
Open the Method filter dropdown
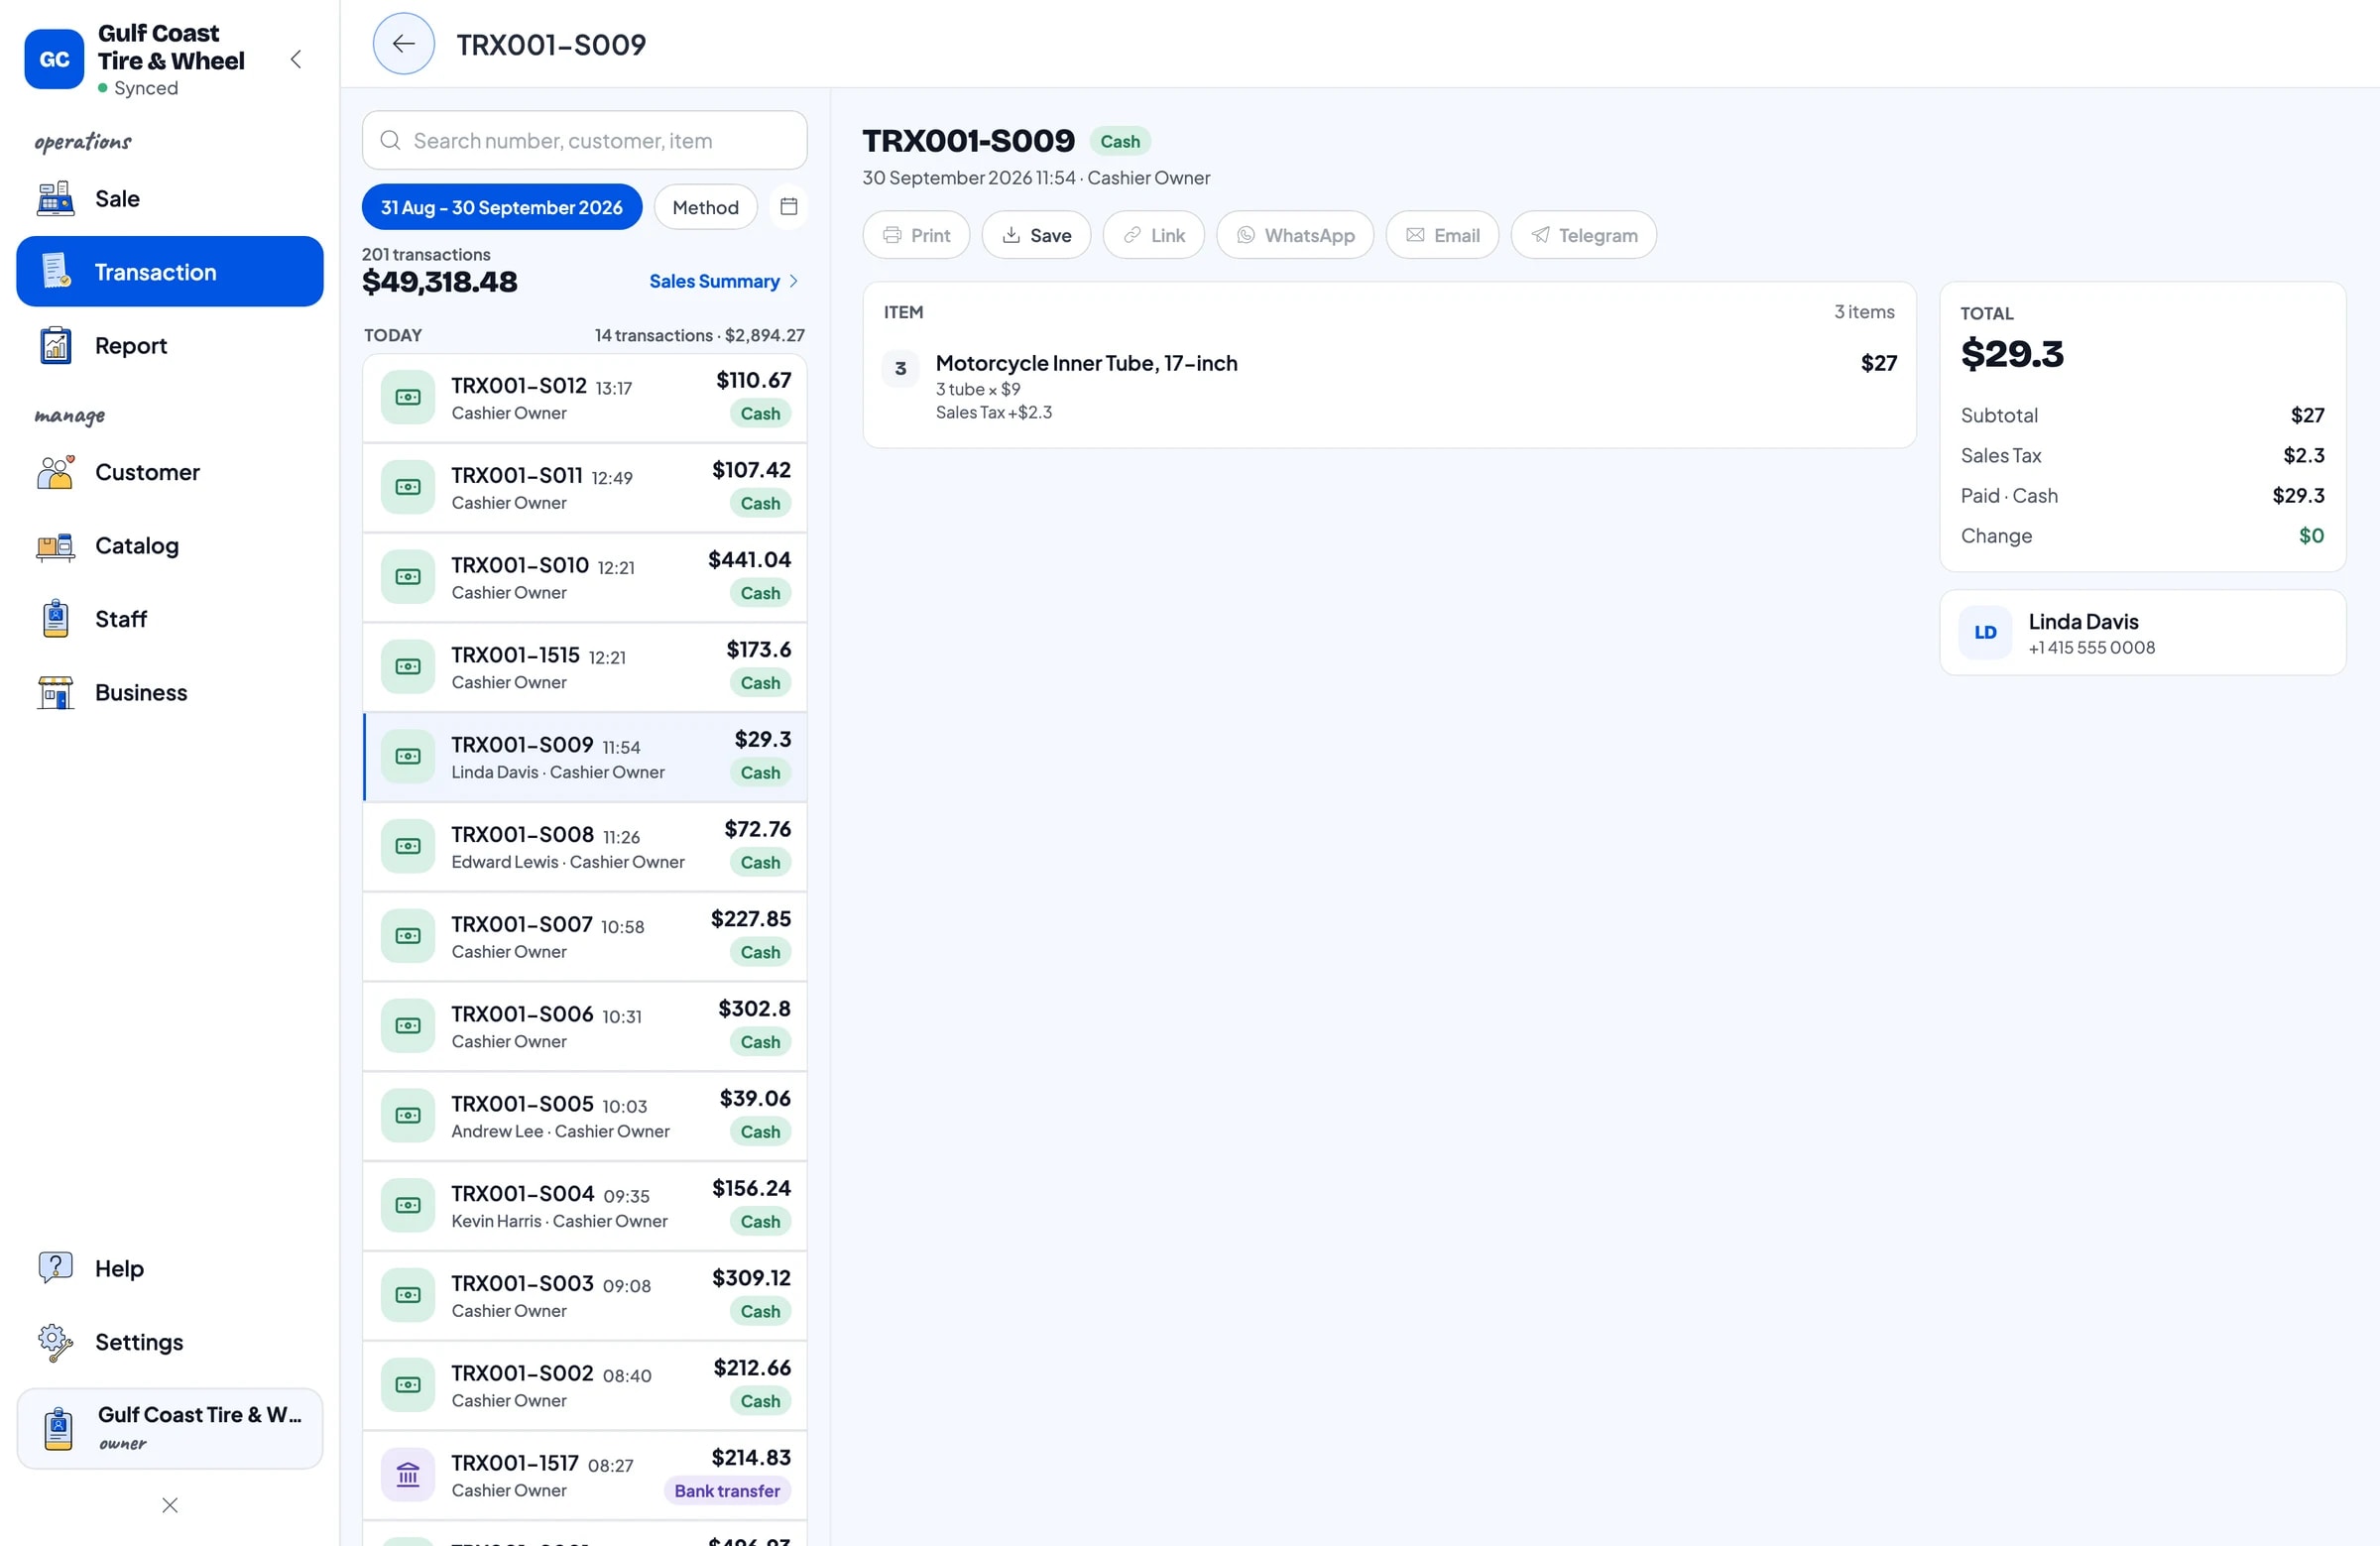[705, 207]
